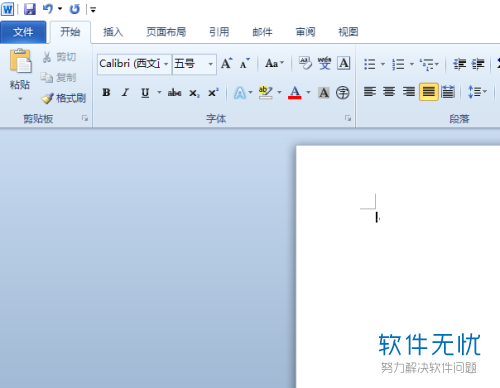Open the 邮件 (Mailings) tab

[x=262, y=32]
